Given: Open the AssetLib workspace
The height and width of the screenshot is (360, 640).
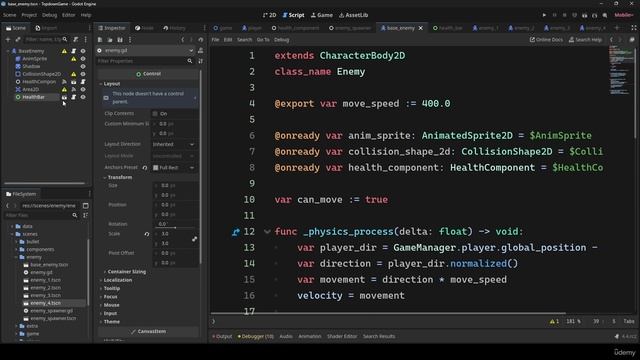Looking at the screenshot, I should coord(353,15).
